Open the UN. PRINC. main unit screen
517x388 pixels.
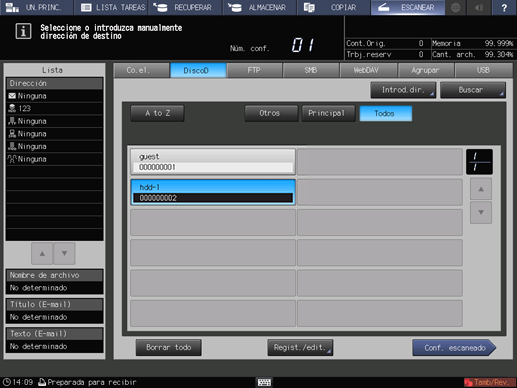(x=37, y=7)
